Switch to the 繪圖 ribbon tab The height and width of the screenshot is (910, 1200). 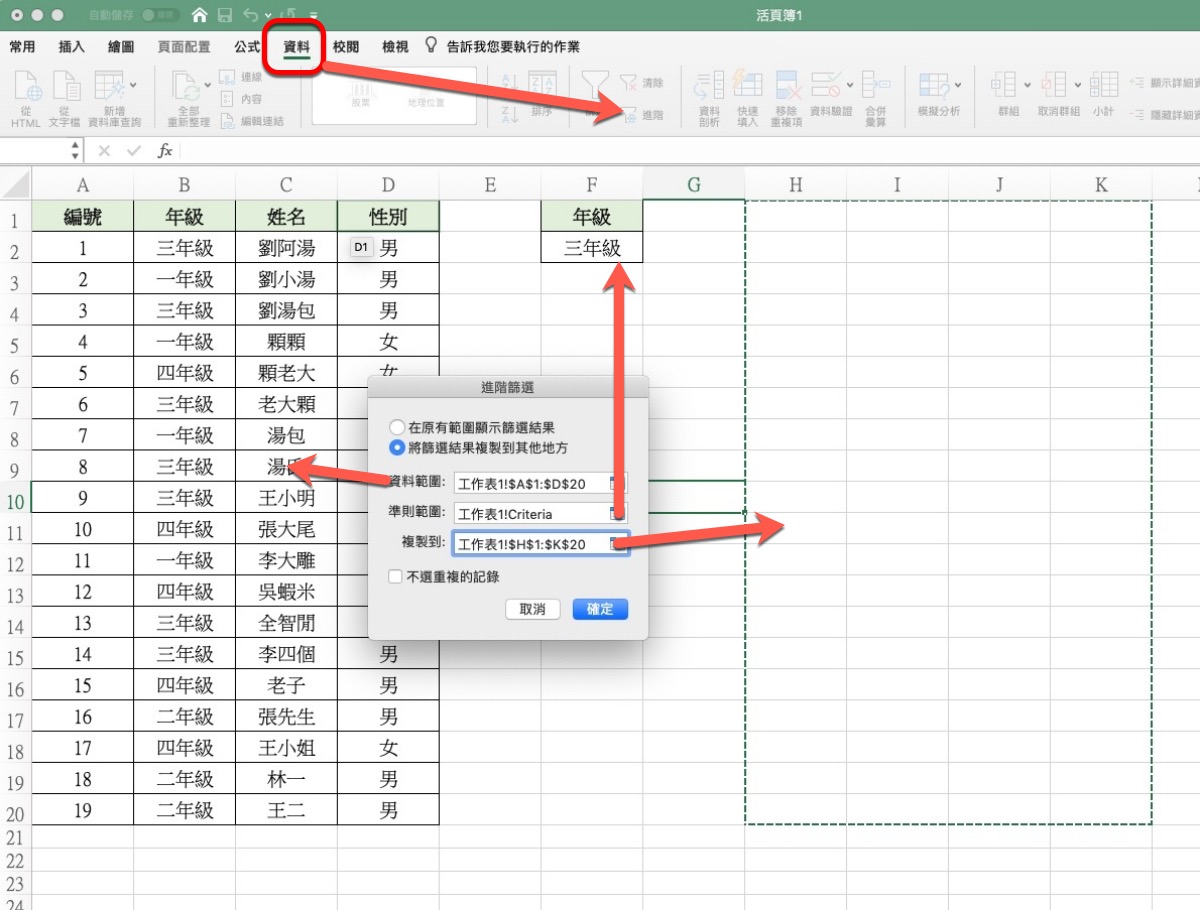(121, 47)
